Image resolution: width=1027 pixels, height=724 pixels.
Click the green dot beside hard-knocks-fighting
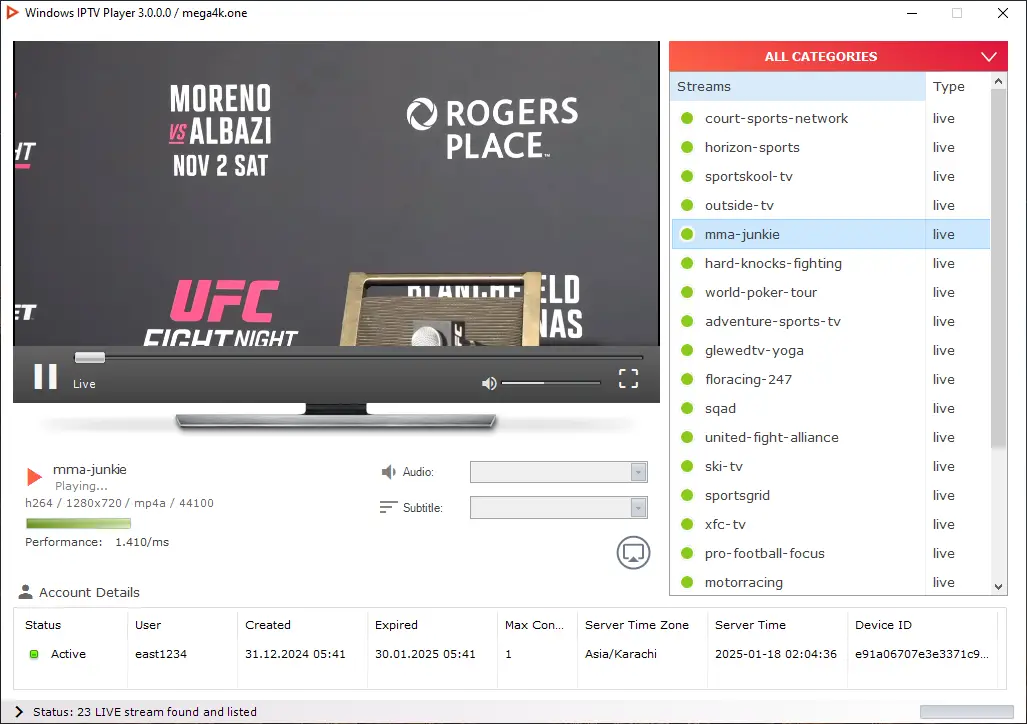pyautogui.click(x=687, y=263)
